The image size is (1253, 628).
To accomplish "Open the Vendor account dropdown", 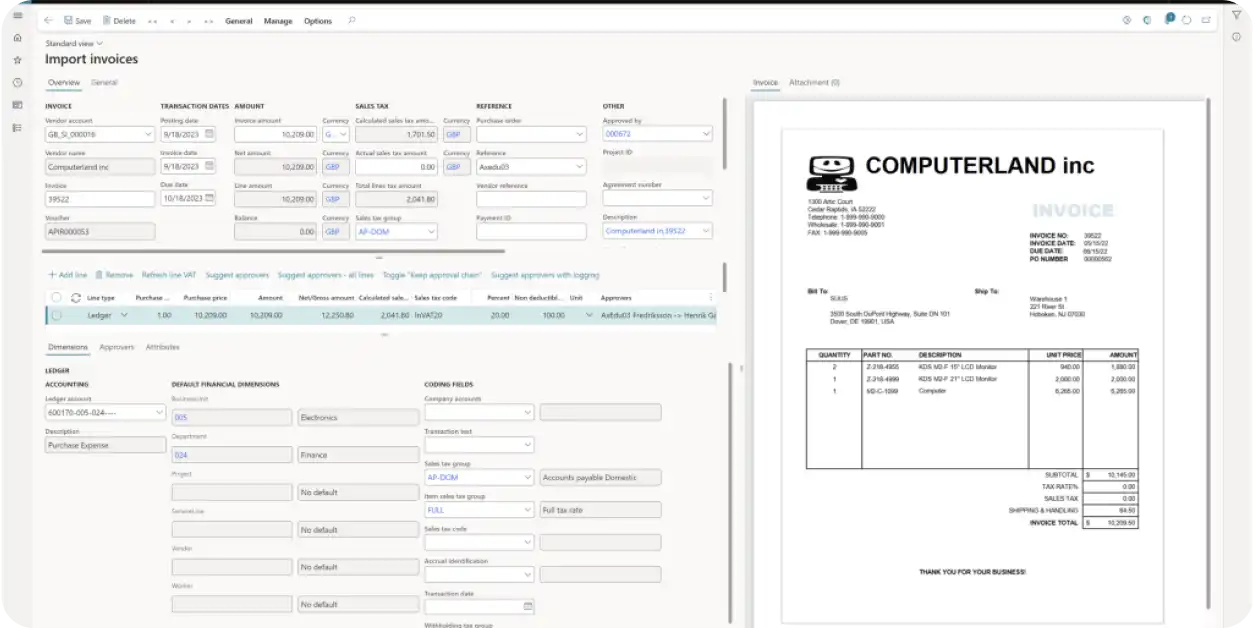I will coord(148,134).
